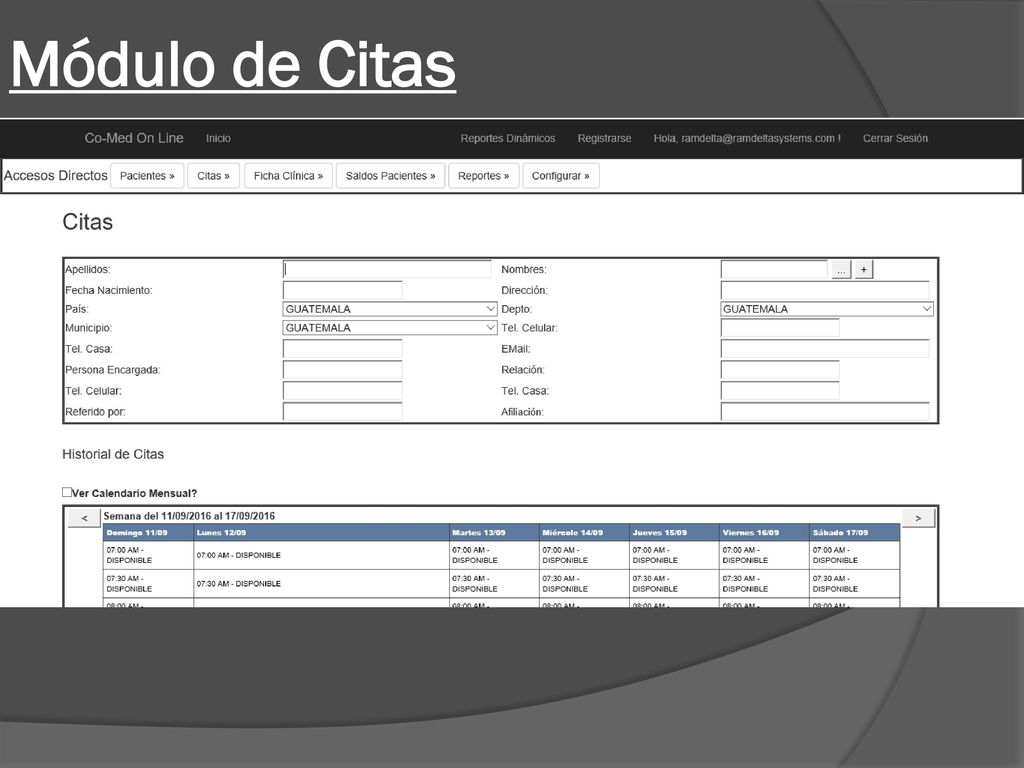Select Sábado 17/09 07:00 AM slot
The image size is (1024, 768).
855,555
